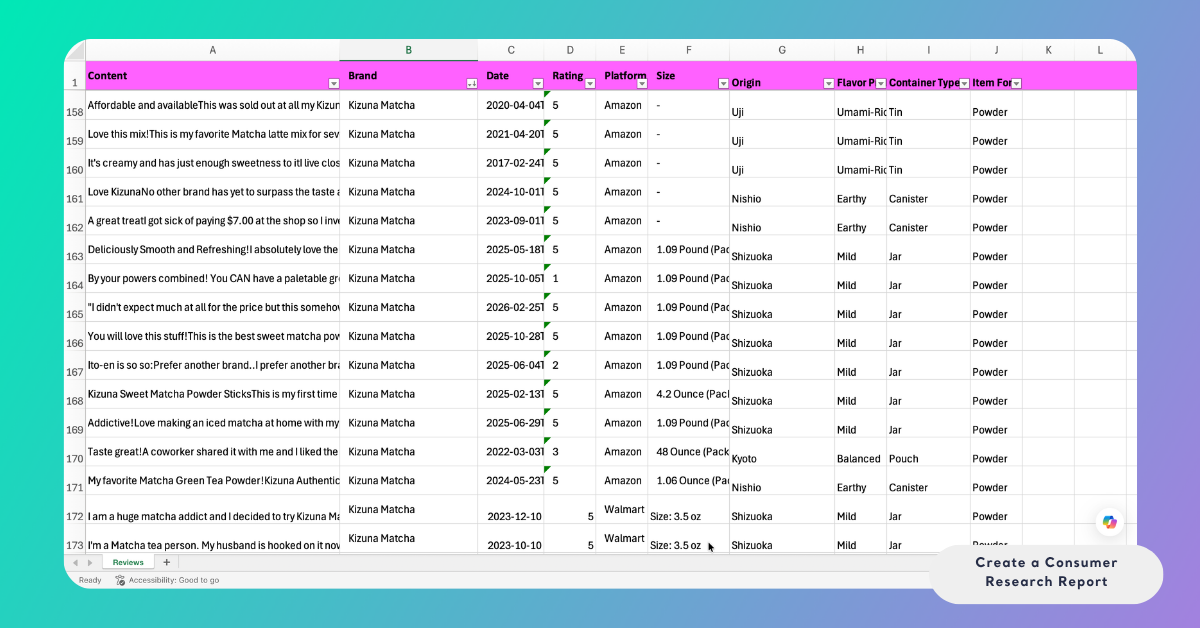The width and height of the screenshot is (1200, 628).
Task: Click cell 'Addictive!Love making an iced matcha'
Action: coord(212,423)
